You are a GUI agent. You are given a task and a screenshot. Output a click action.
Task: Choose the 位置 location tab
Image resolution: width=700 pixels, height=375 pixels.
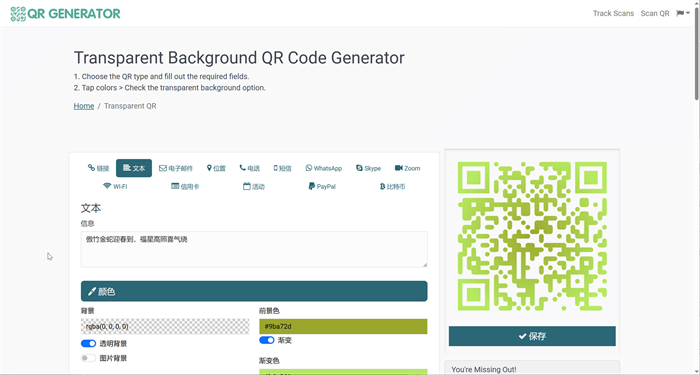coord(216,168)
